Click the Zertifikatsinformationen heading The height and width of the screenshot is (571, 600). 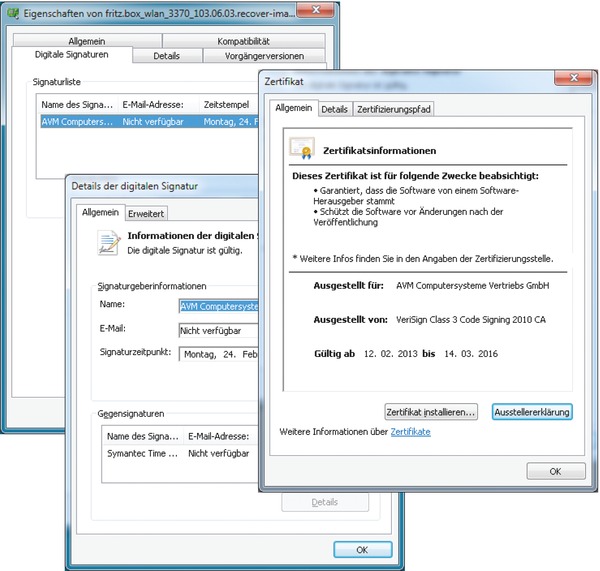379,150
